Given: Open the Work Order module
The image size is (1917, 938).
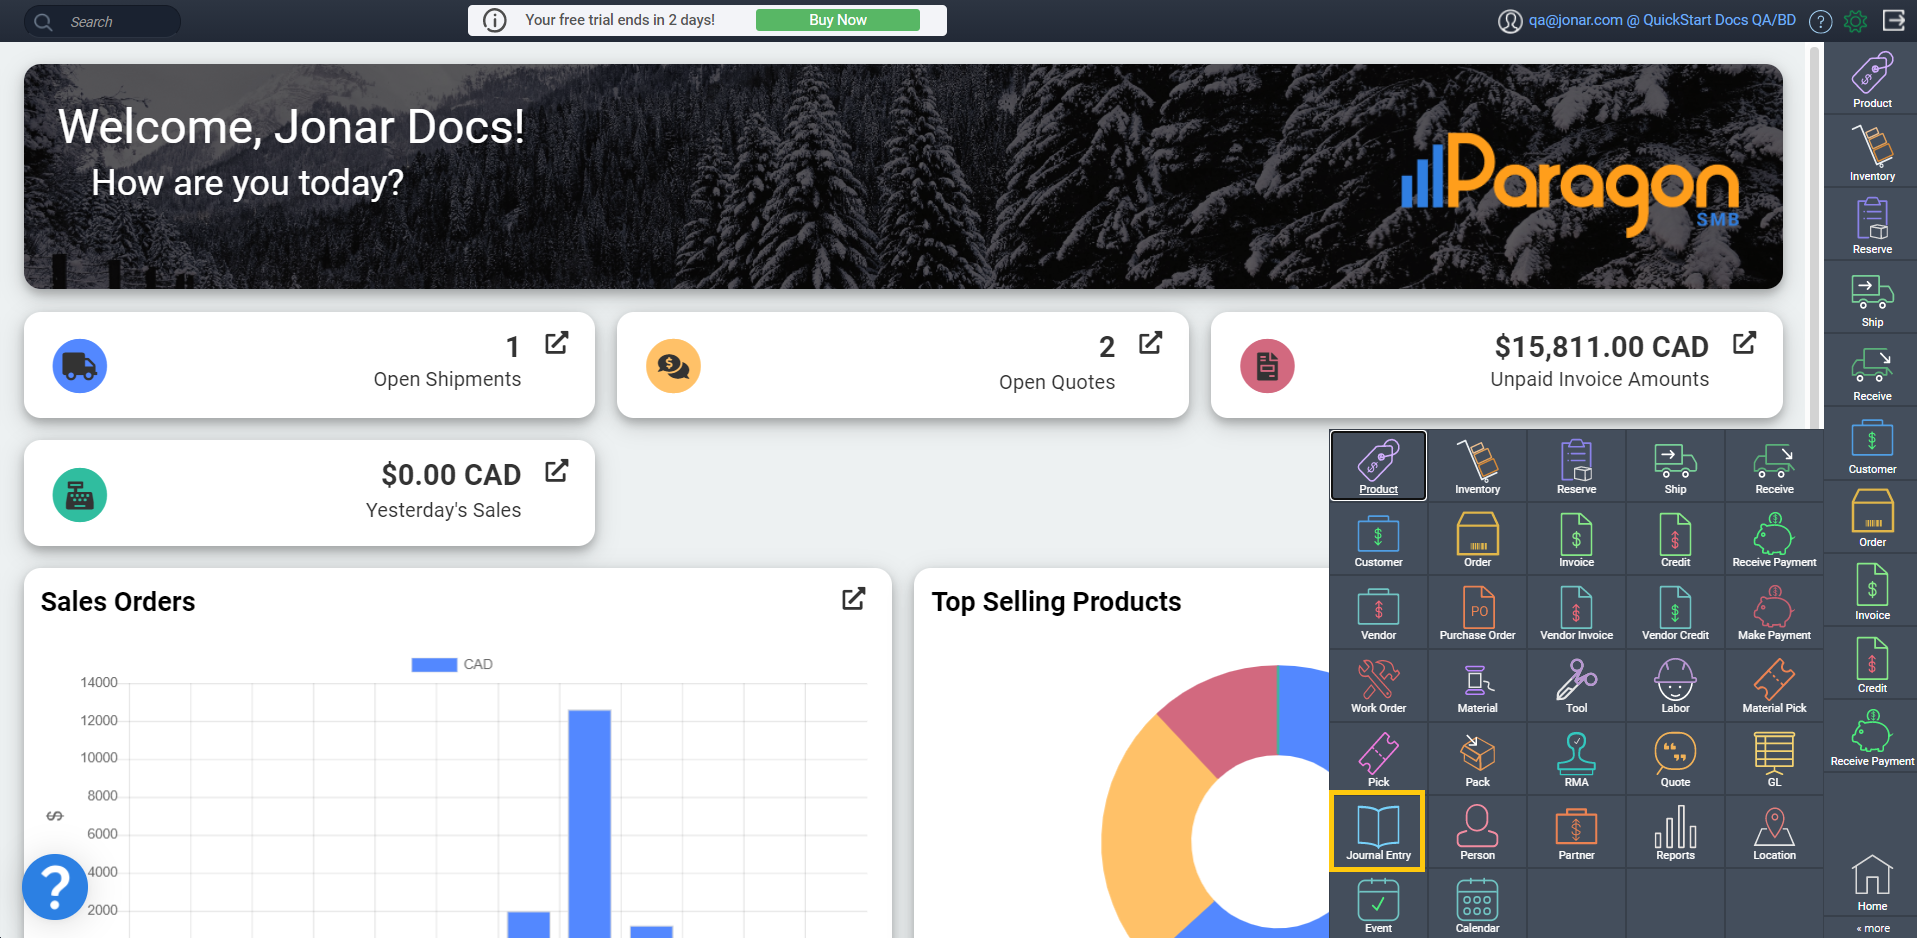Looking at the screenshot, I should [x=1378, y=685].
